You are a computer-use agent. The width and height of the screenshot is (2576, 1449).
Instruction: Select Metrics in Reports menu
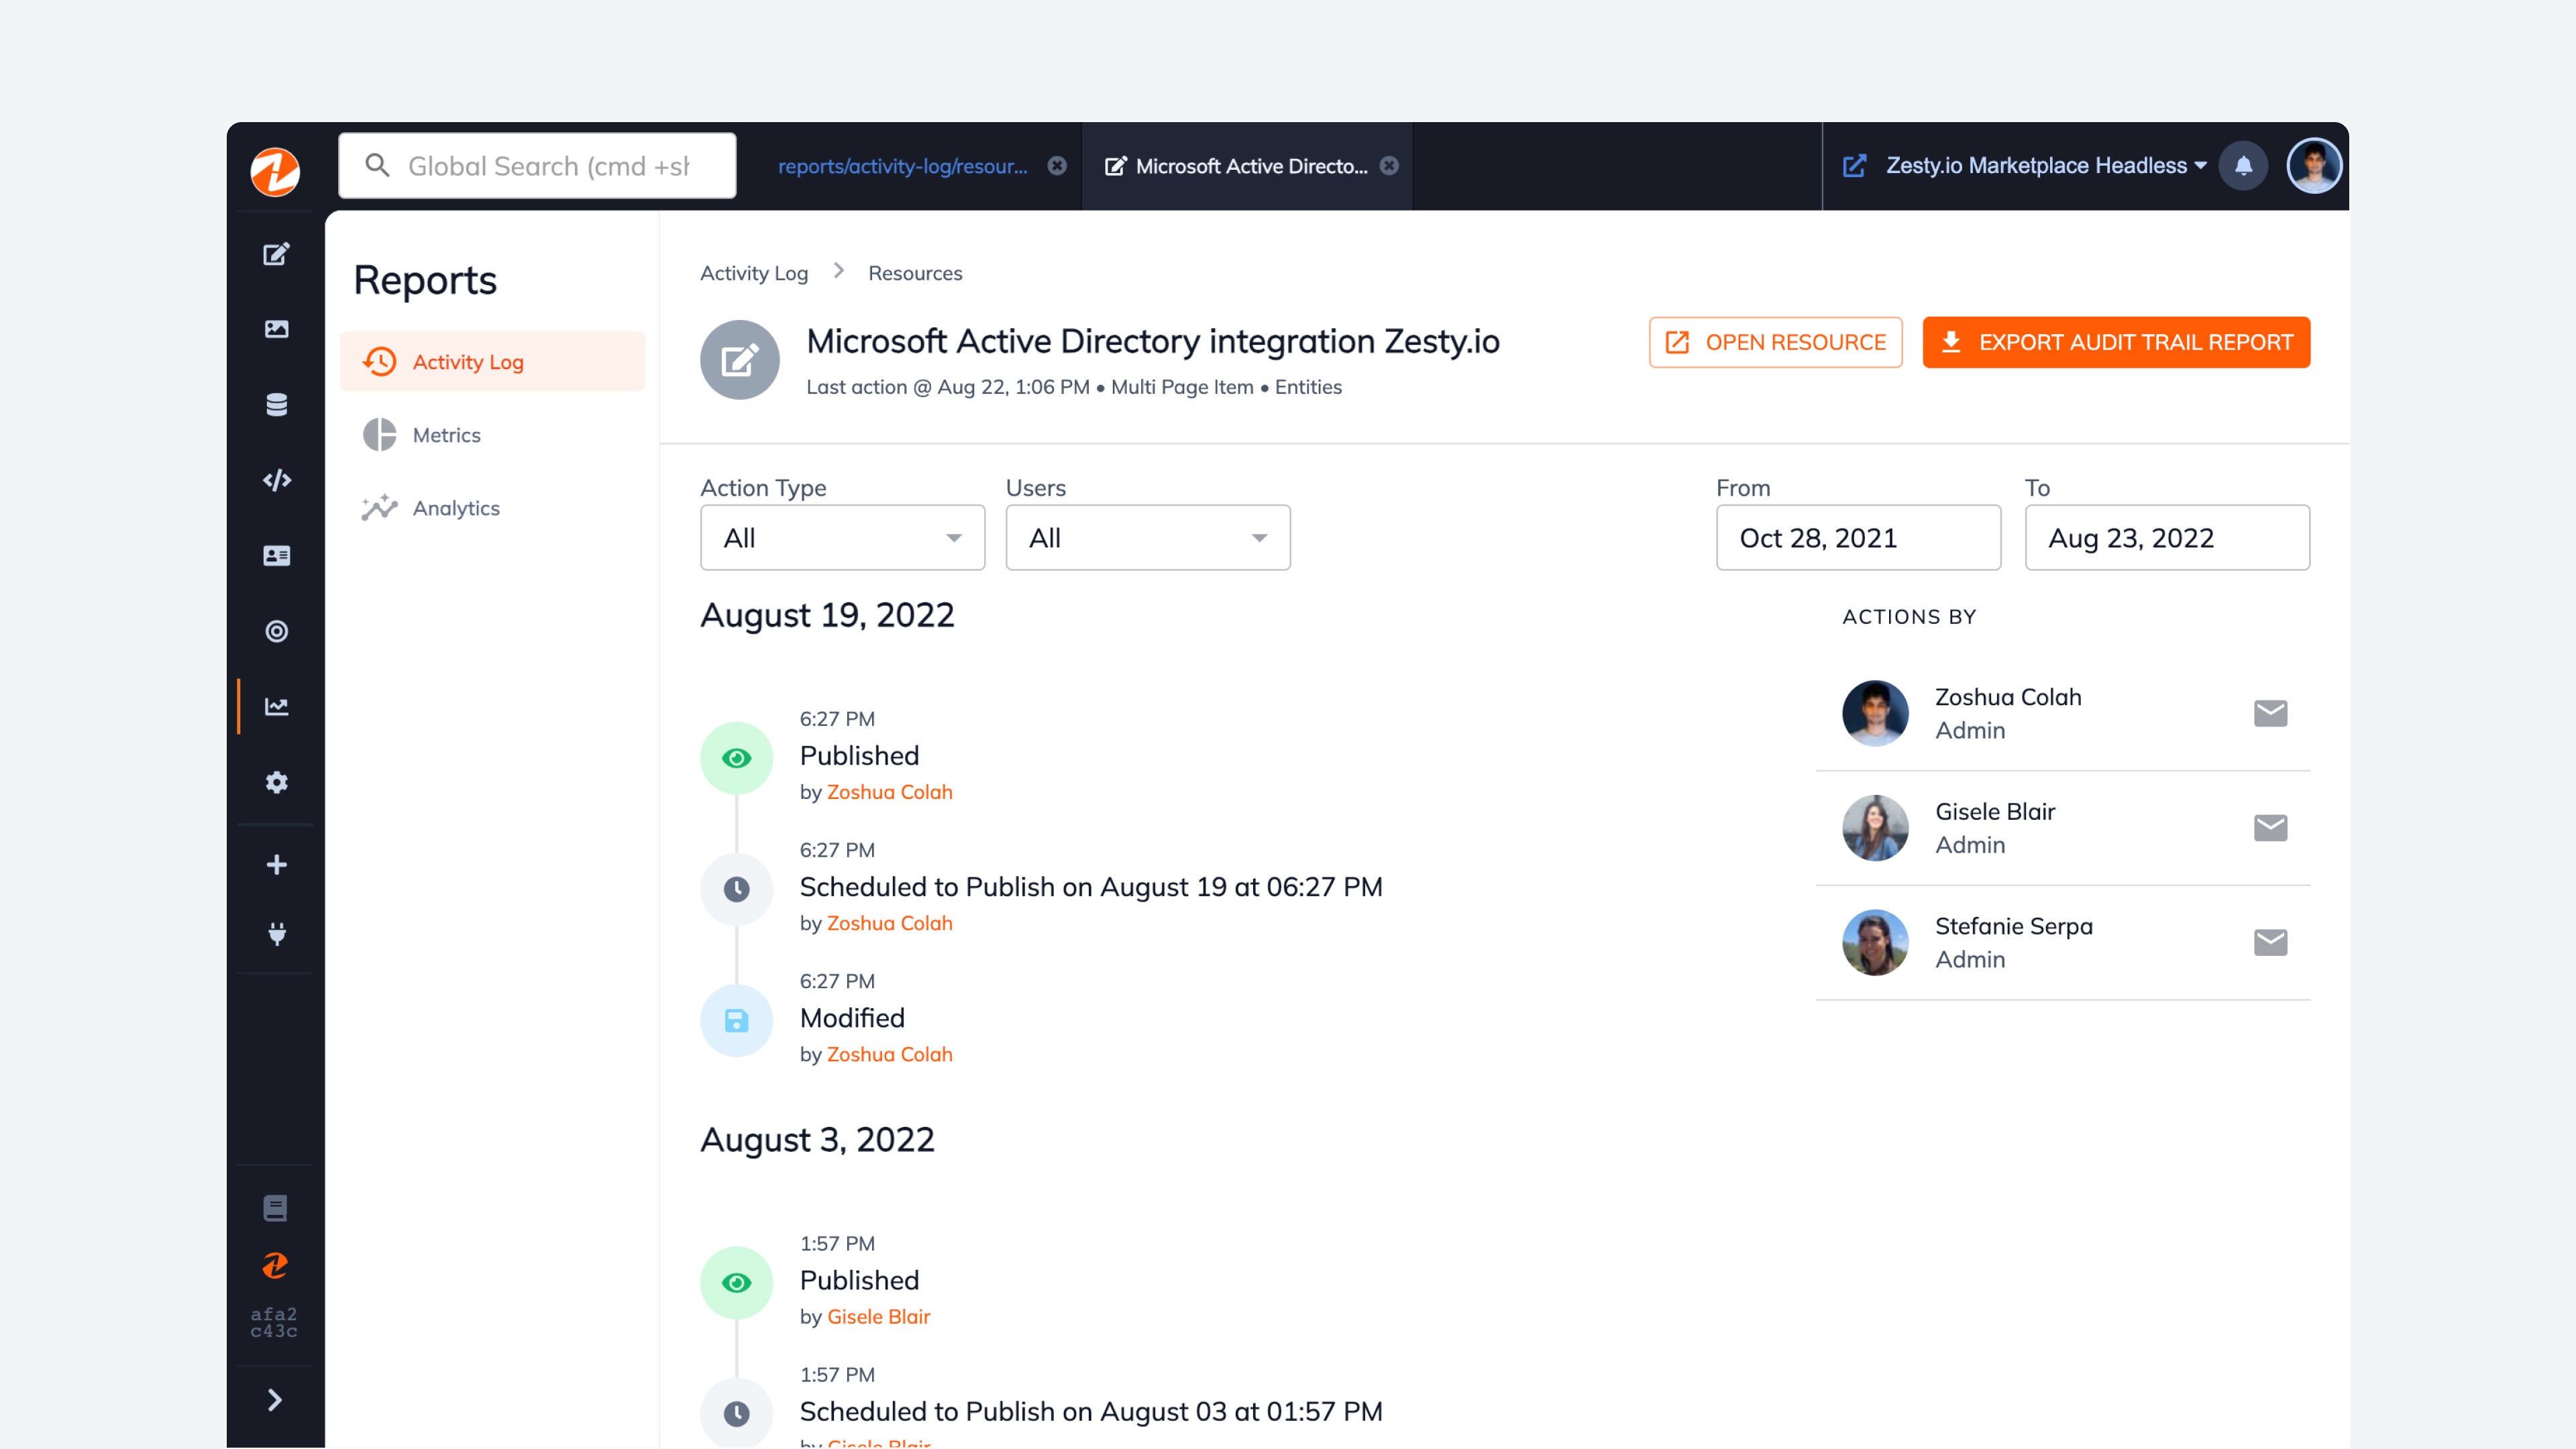click(x=492, y=435)
